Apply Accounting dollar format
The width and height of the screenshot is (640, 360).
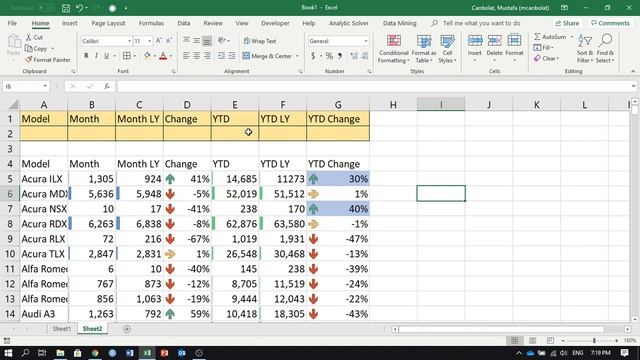click(x=313, y=56)
